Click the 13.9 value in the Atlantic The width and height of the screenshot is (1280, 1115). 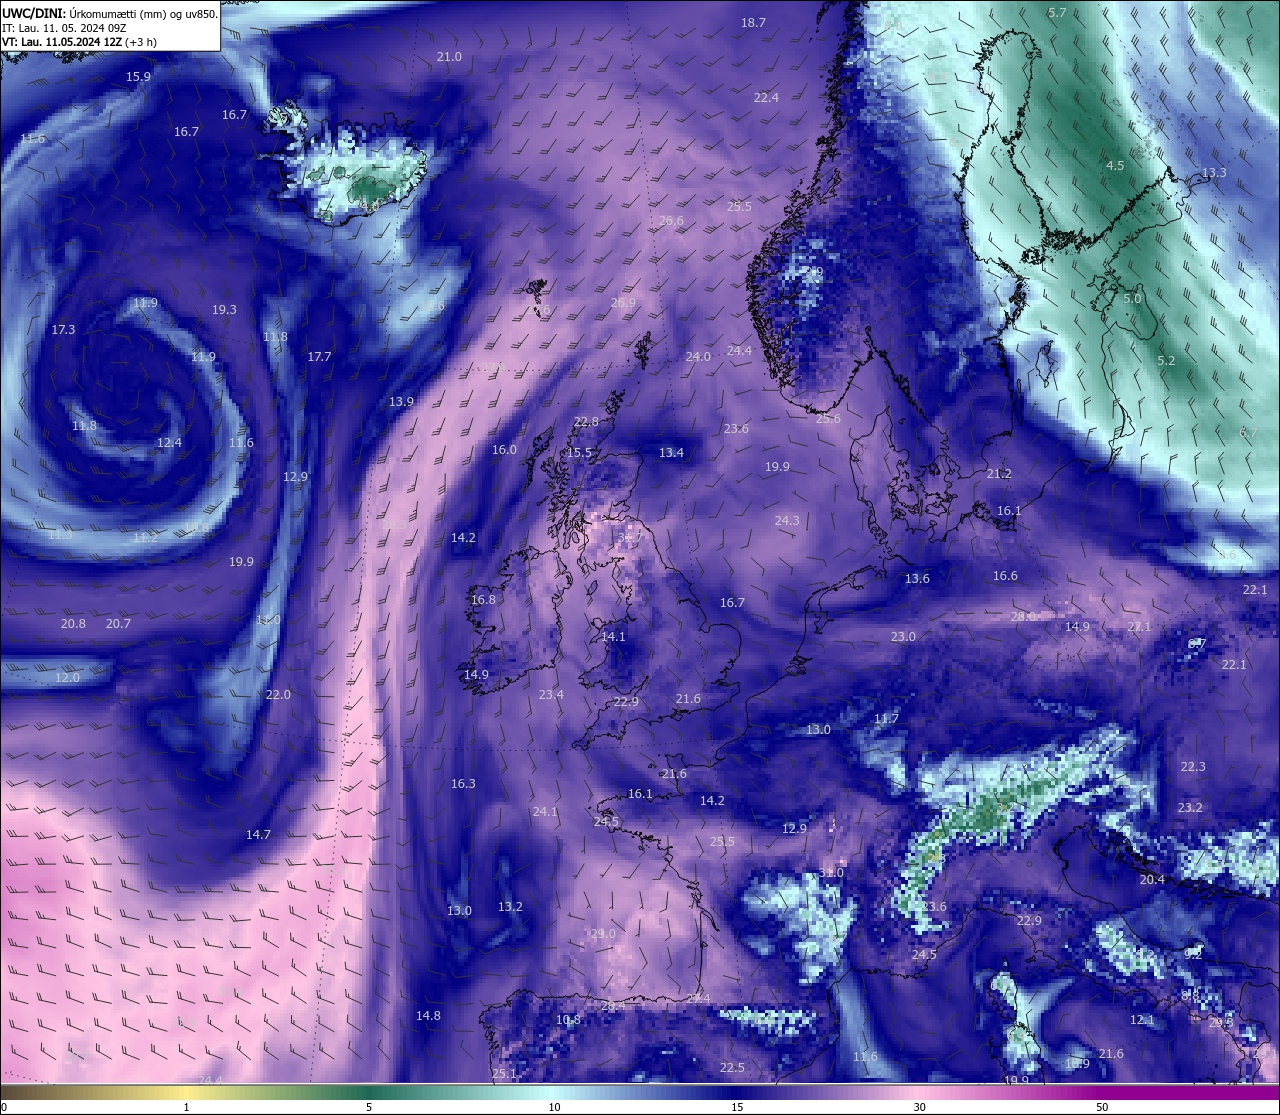(401, 402)
